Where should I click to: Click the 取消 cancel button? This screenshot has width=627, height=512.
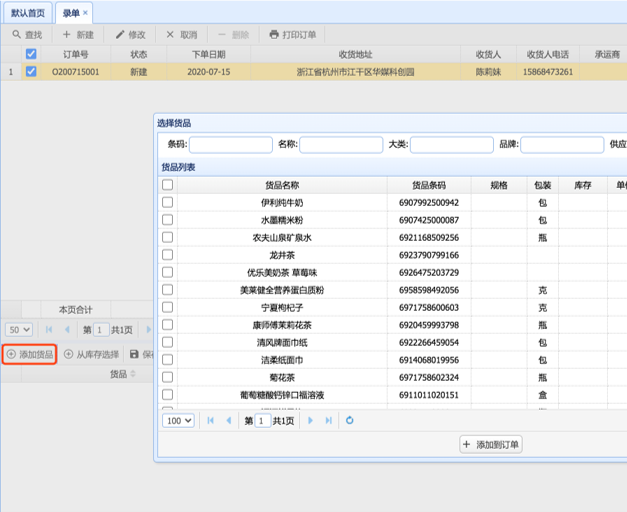click(x=182, y=35)
